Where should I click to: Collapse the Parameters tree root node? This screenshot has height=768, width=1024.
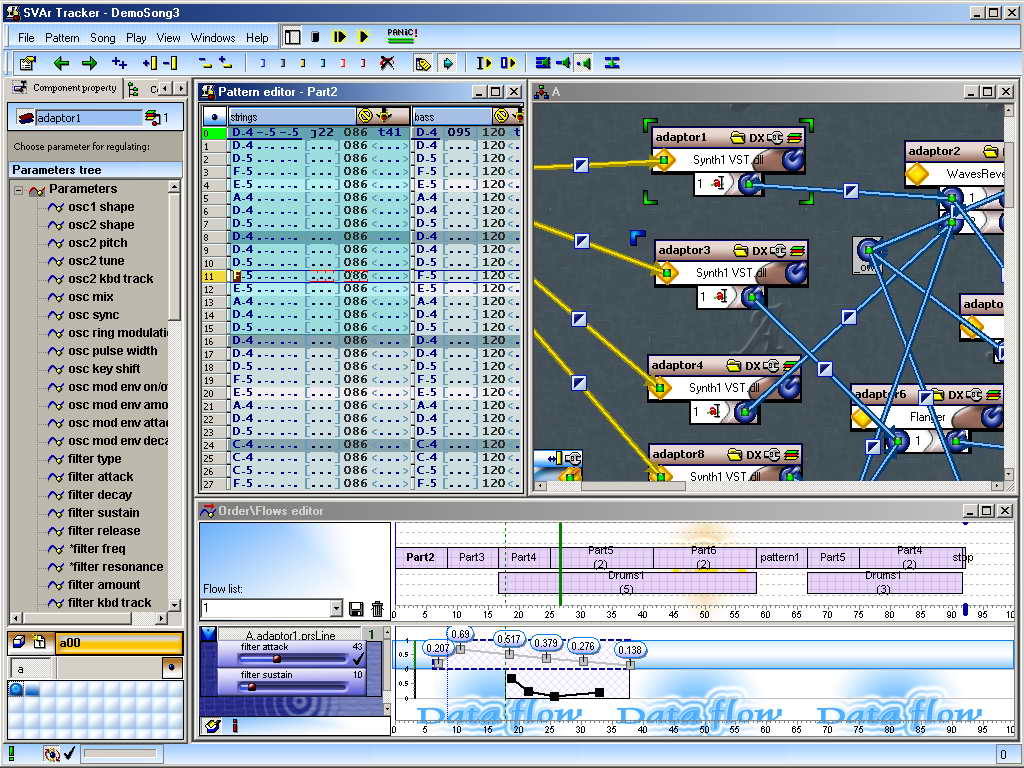18,189
